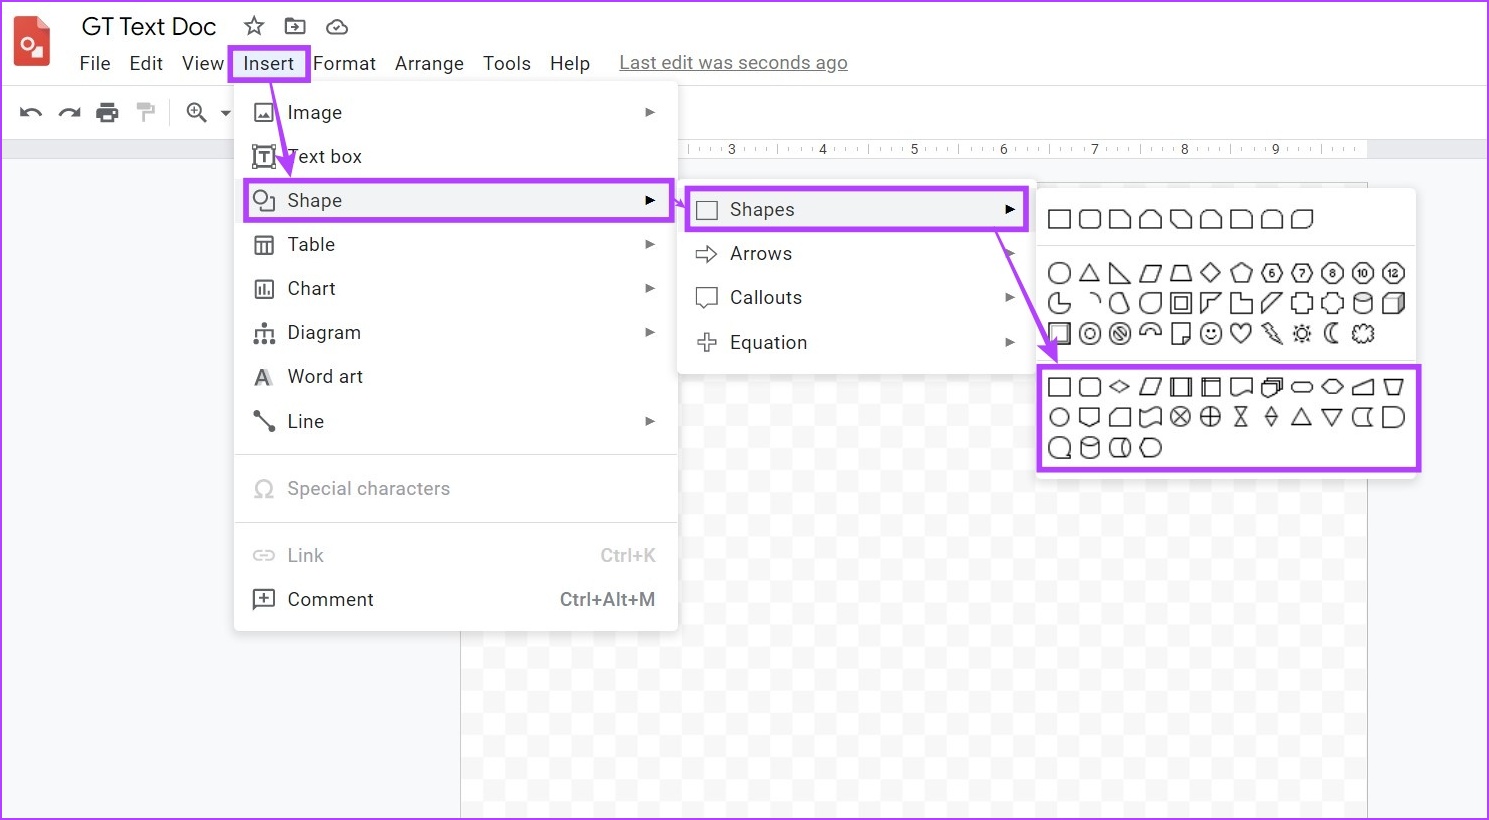The width and height of the screenshot is (1489, 820).
Task: Click the print icon
Action: coord(107,112)
